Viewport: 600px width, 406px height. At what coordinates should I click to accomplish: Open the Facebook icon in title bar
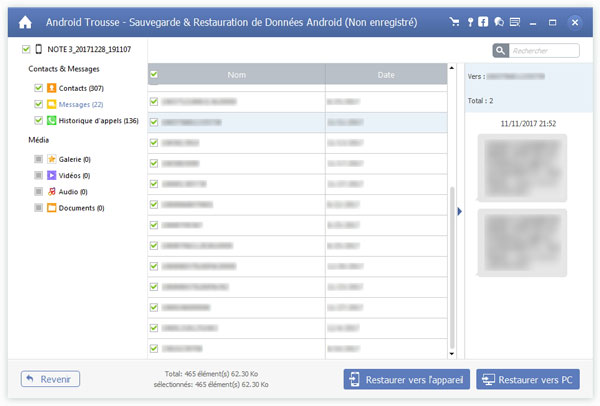pyautogui.click(x=484, y=21)
